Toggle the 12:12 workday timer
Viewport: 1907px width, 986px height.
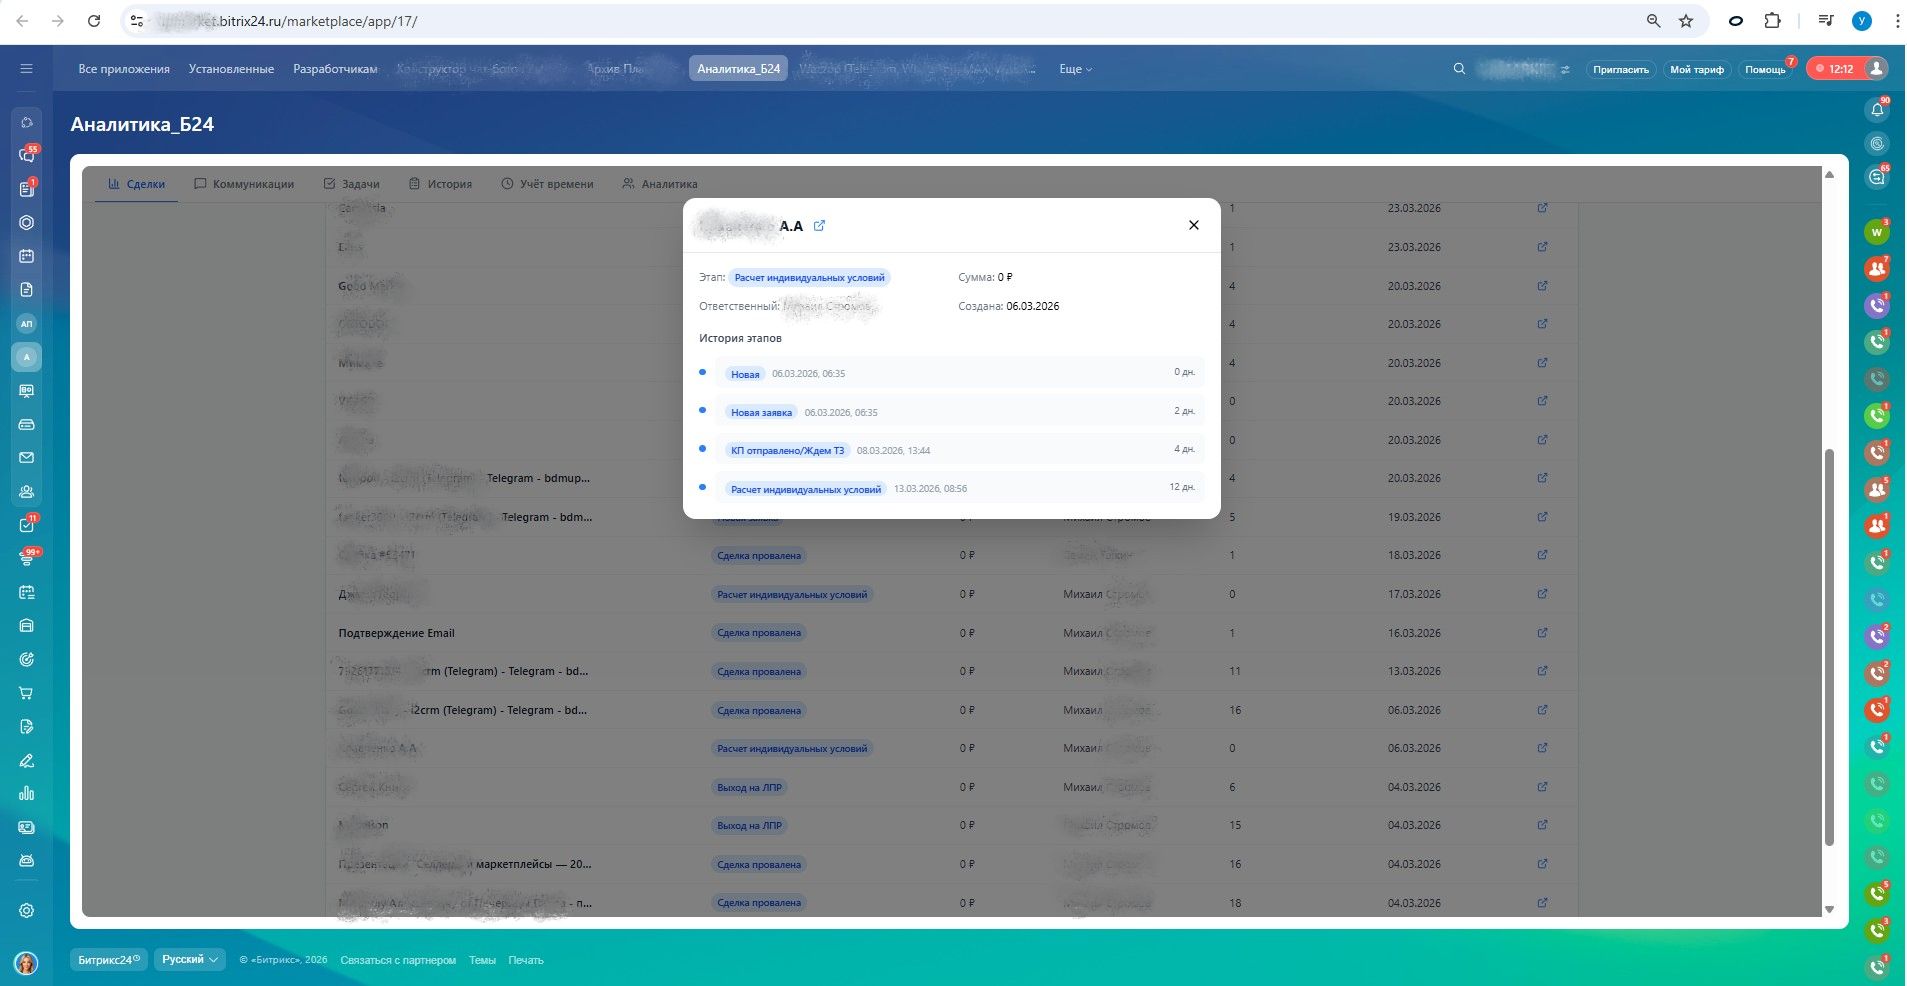point(1835,69)
